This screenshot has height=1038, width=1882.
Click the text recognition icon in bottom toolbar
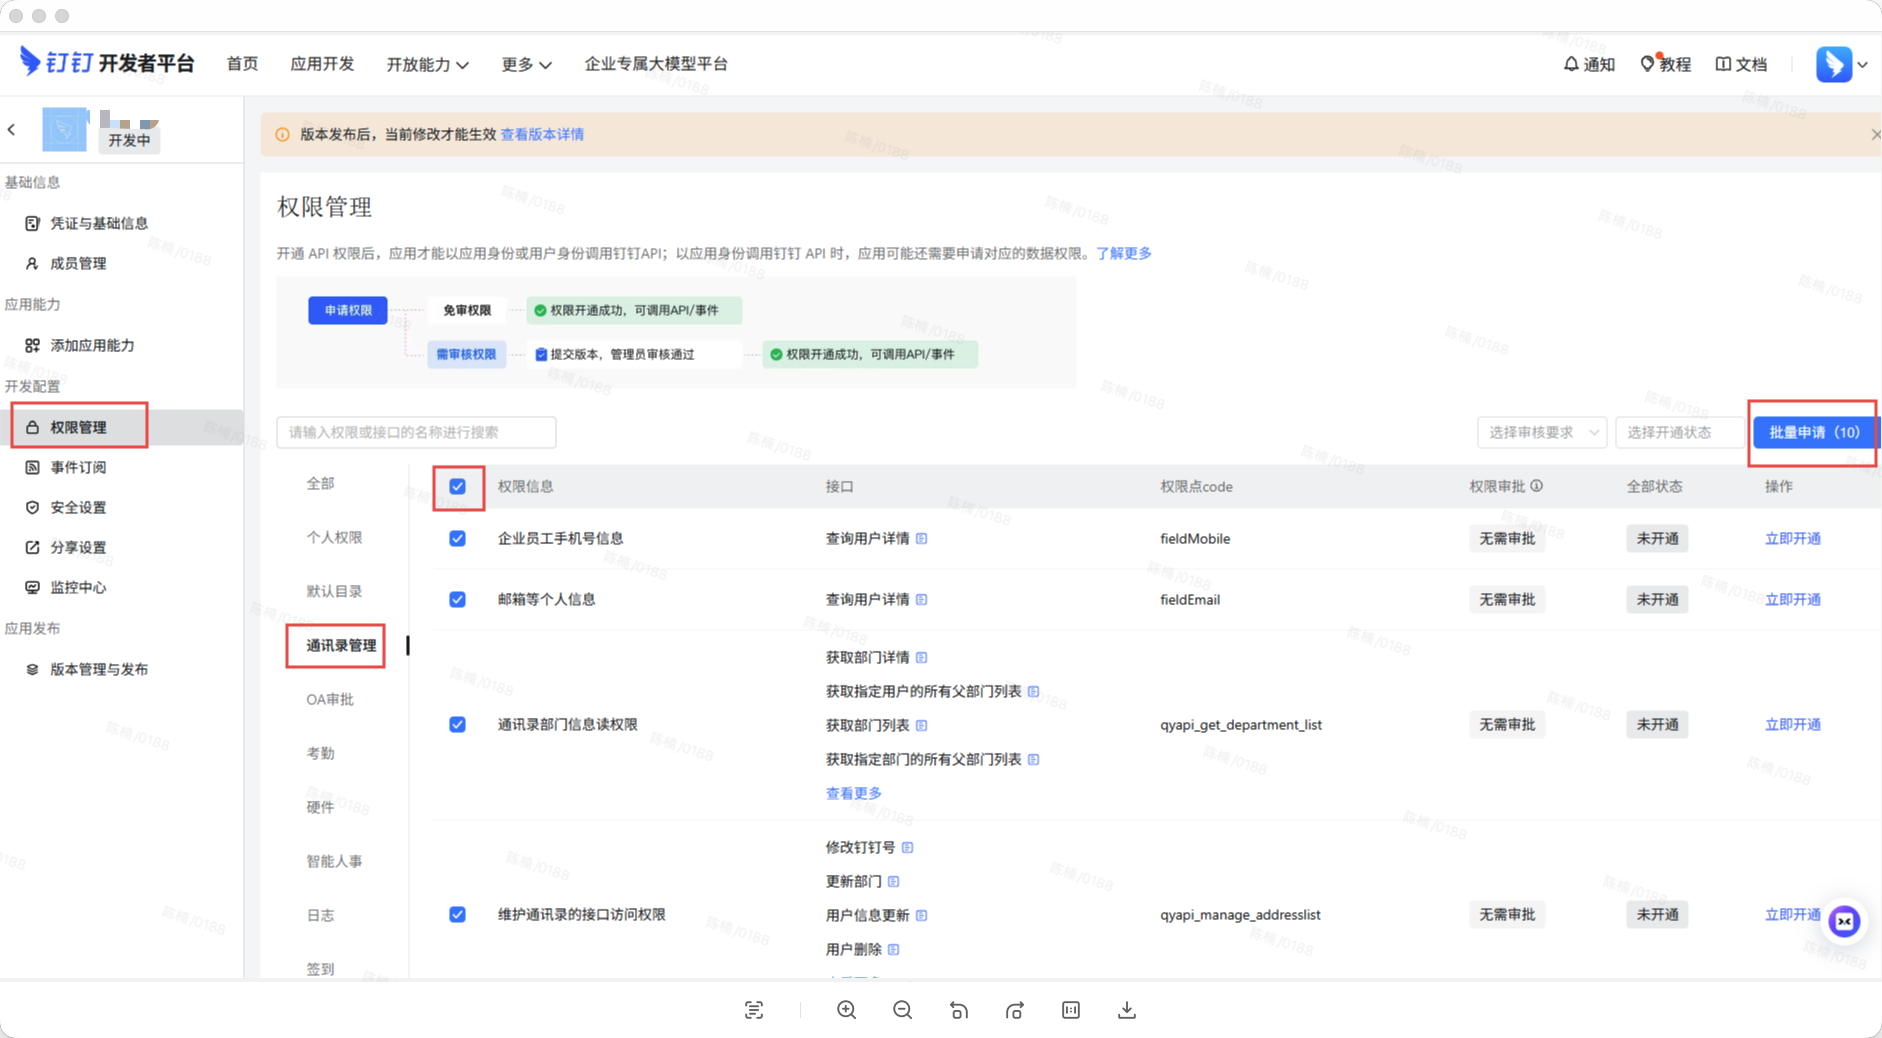(x=754, y=1010)
